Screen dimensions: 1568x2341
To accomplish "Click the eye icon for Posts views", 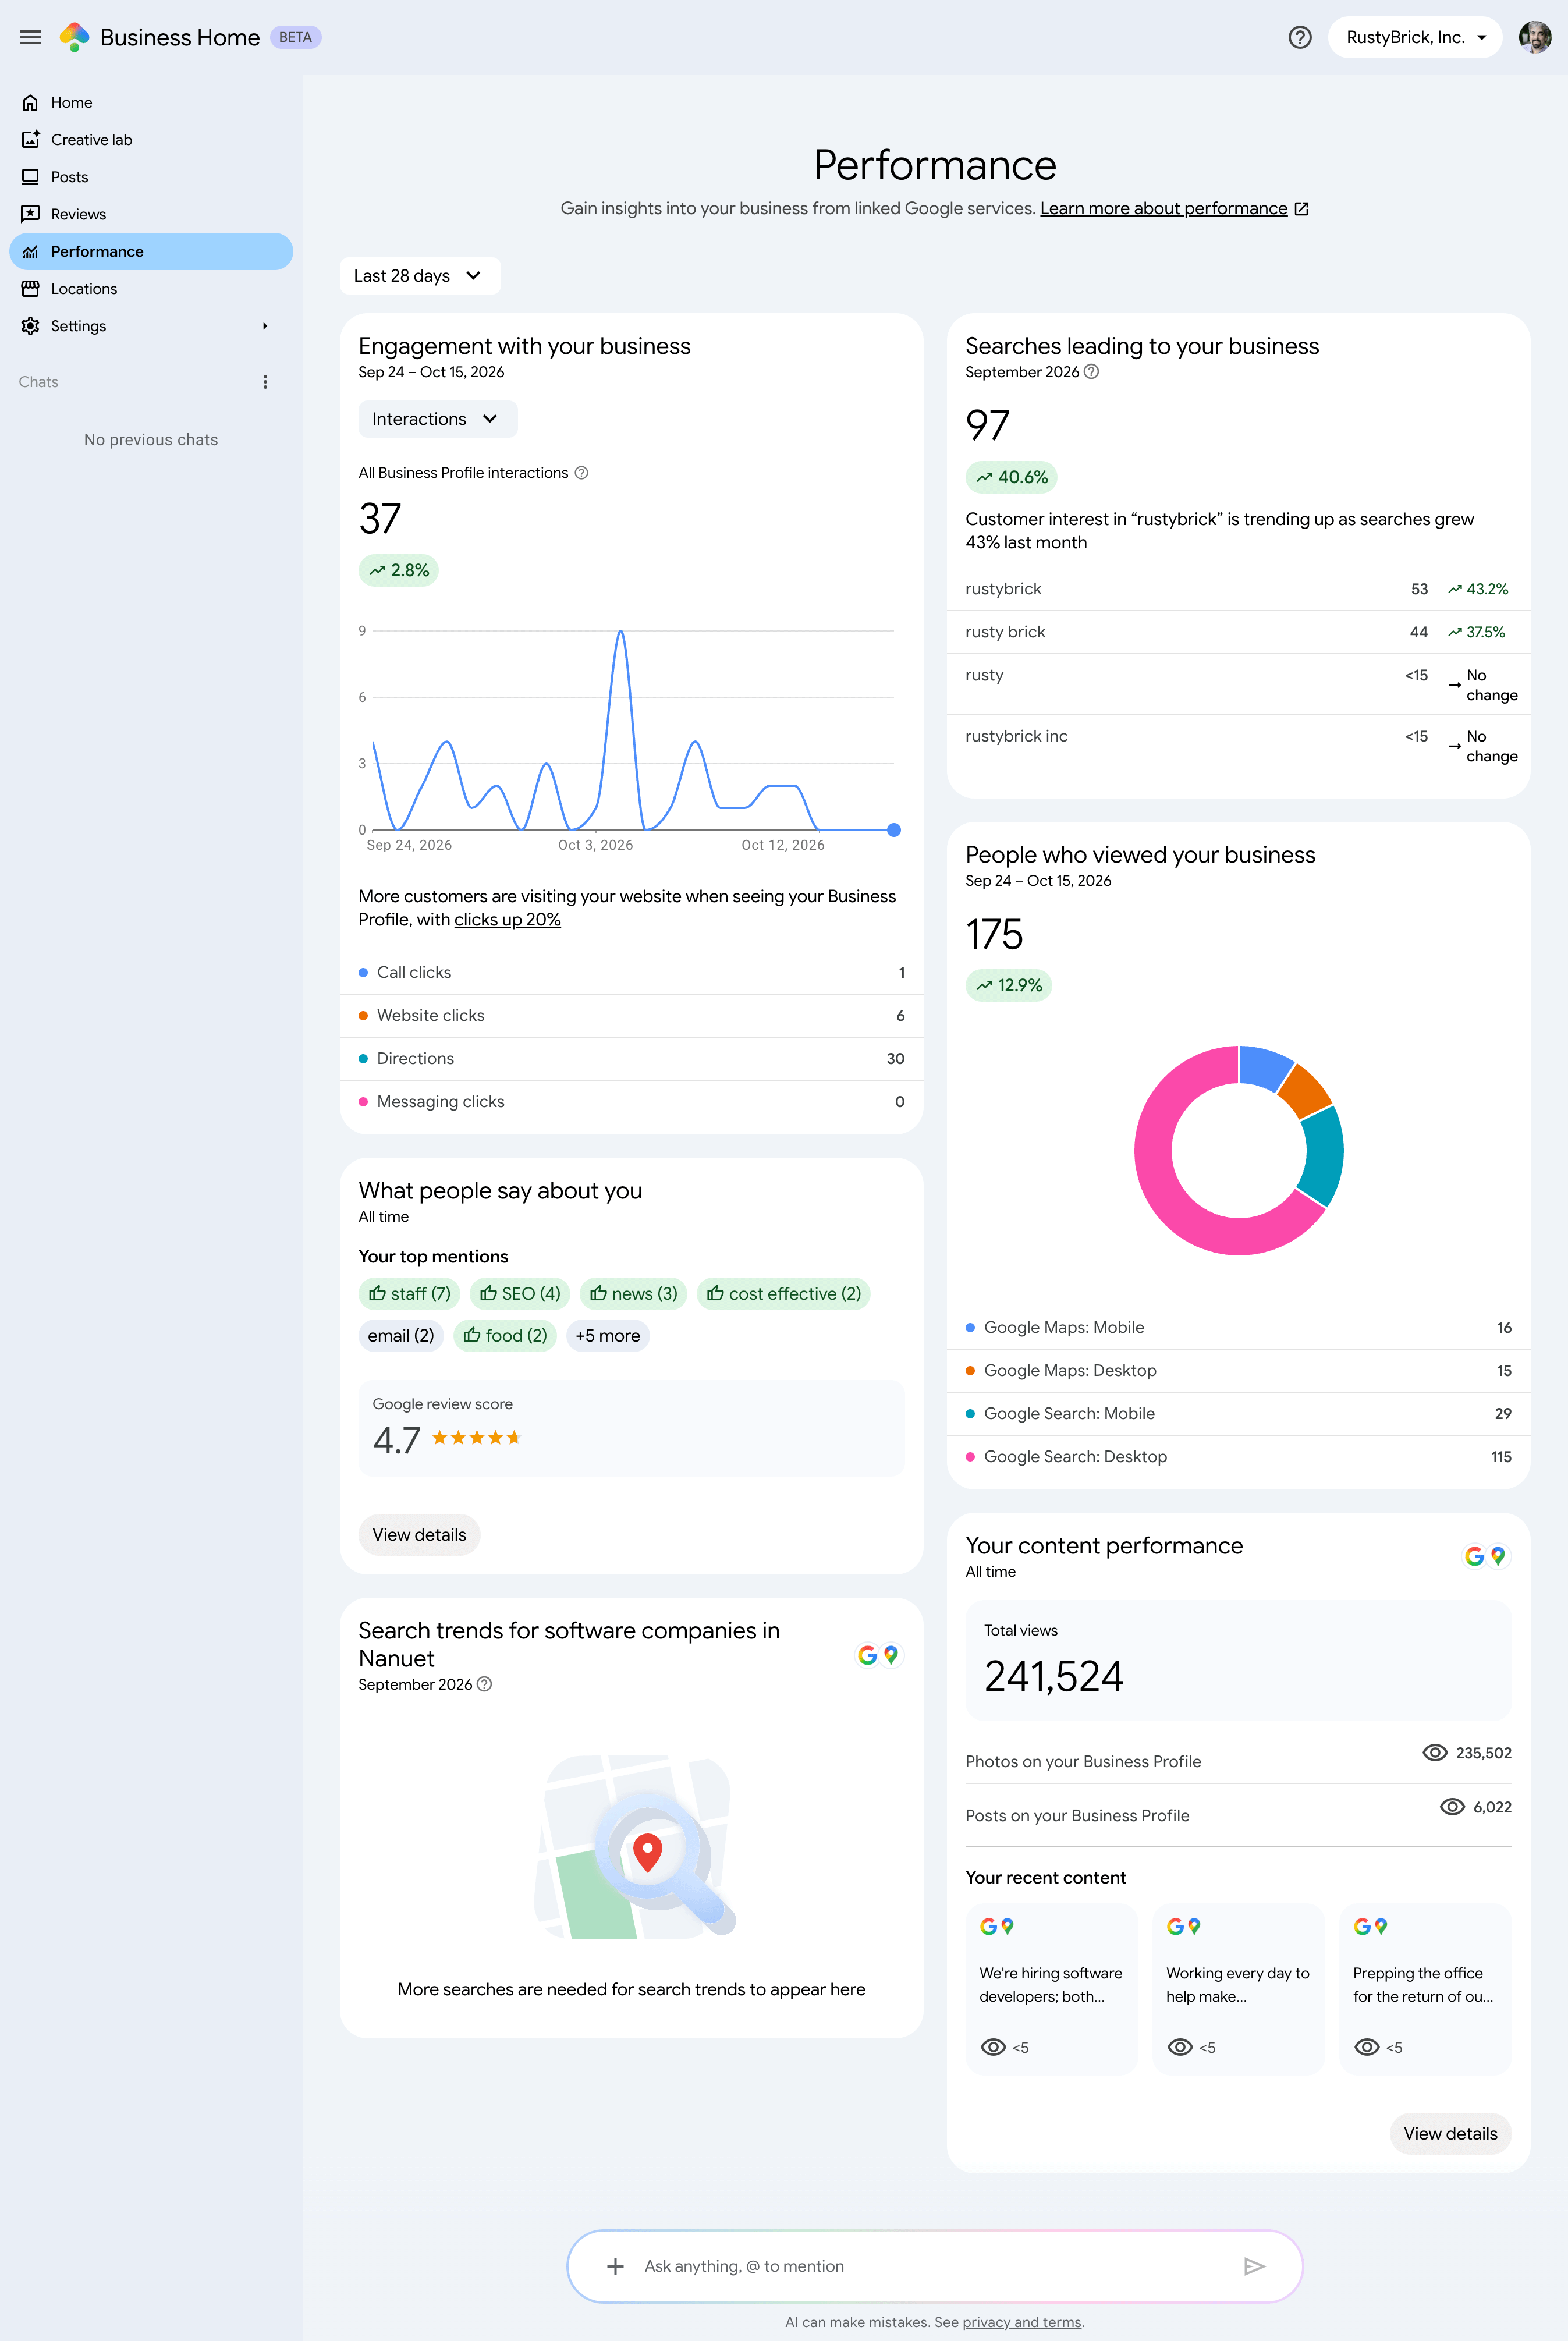I will (x=1451, y=1806).
